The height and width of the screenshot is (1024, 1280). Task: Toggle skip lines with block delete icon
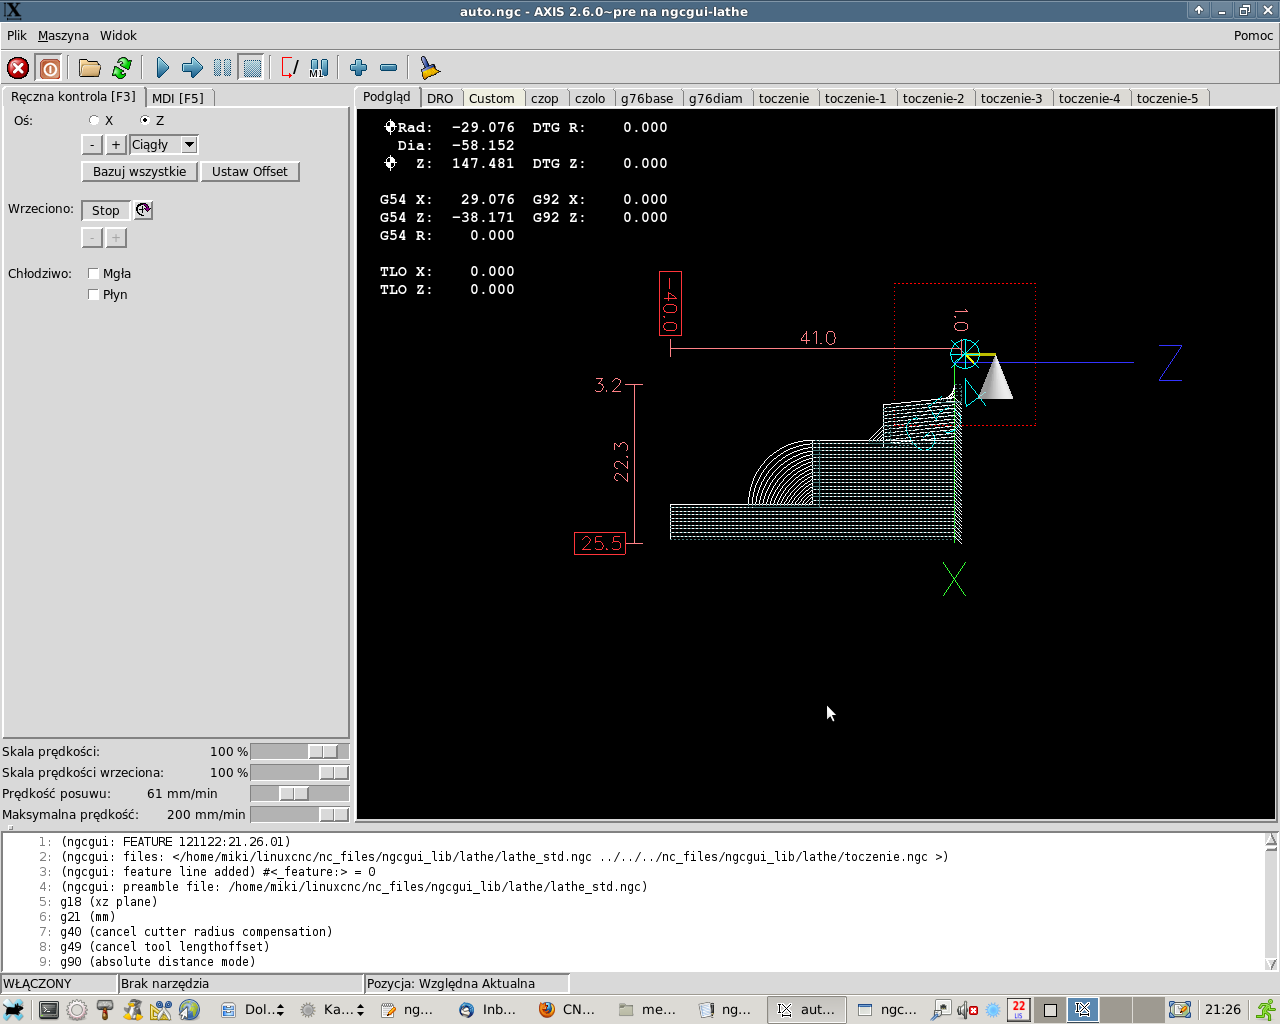289,68
